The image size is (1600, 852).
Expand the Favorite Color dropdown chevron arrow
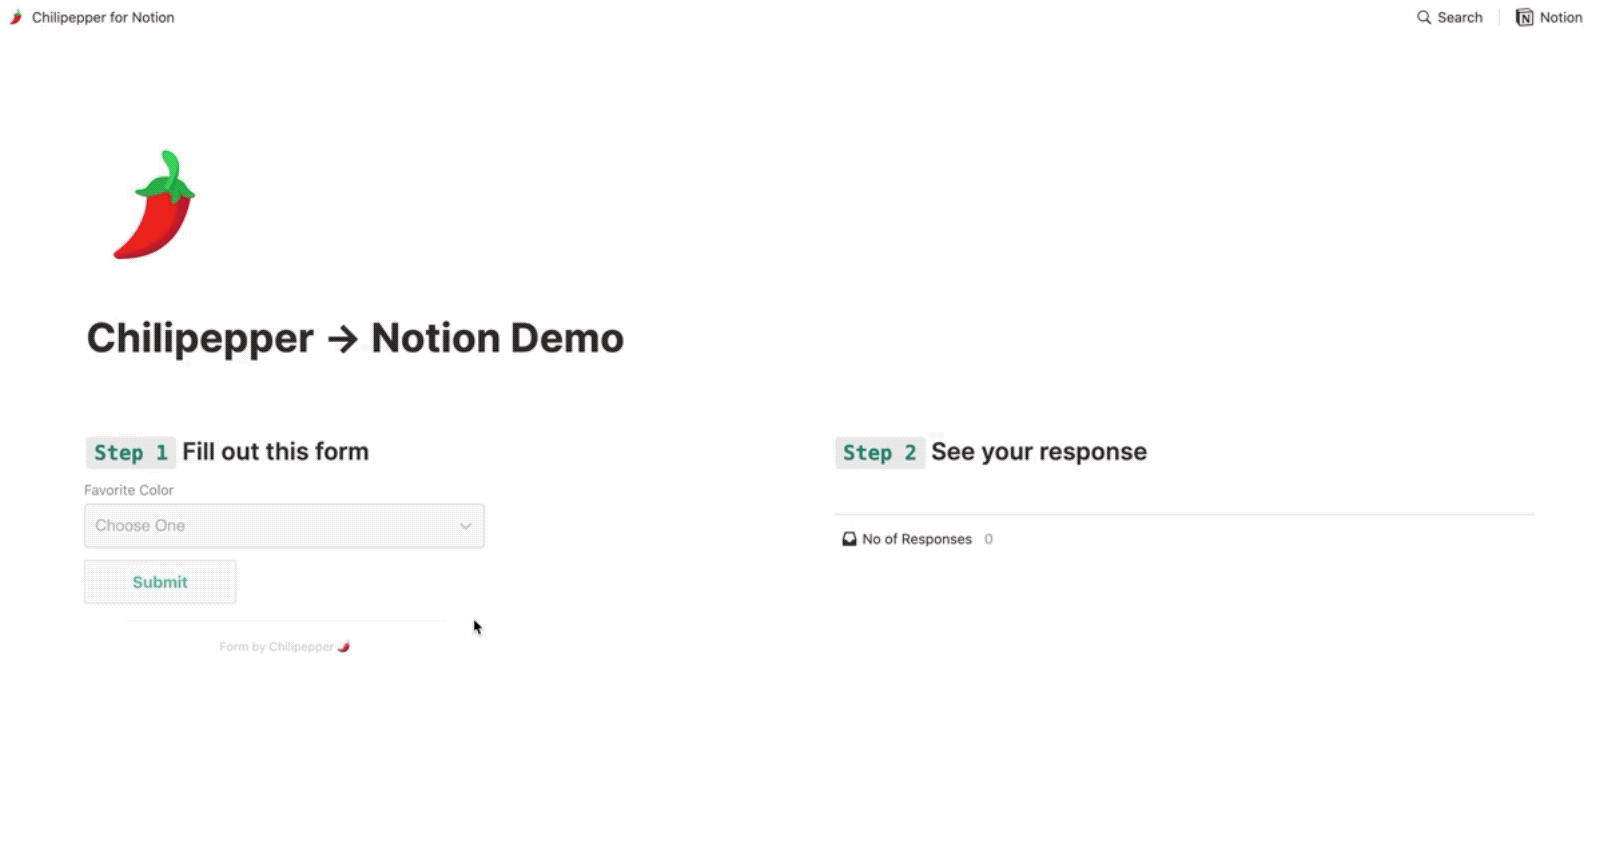[x=465, y=526]
